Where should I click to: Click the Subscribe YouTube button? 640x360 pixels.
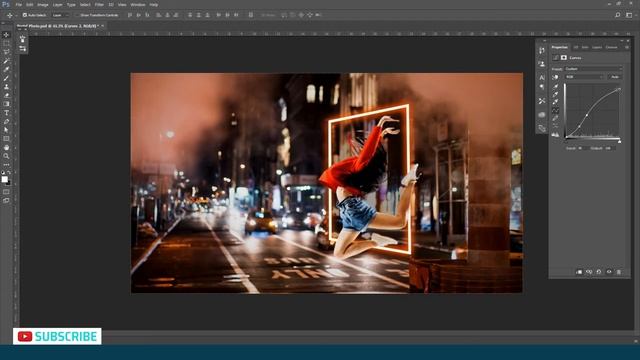coord(57,336)
